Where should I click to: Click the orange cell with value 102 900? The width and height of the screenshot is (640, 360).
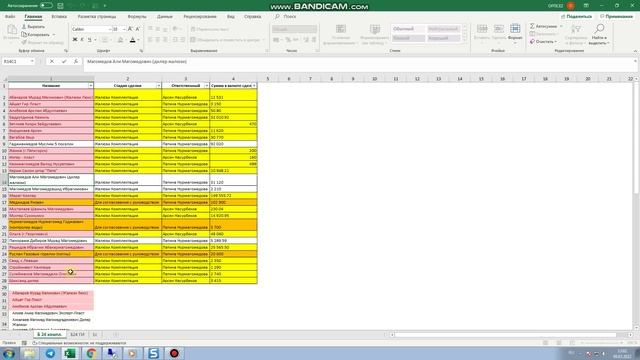(233, 202)
